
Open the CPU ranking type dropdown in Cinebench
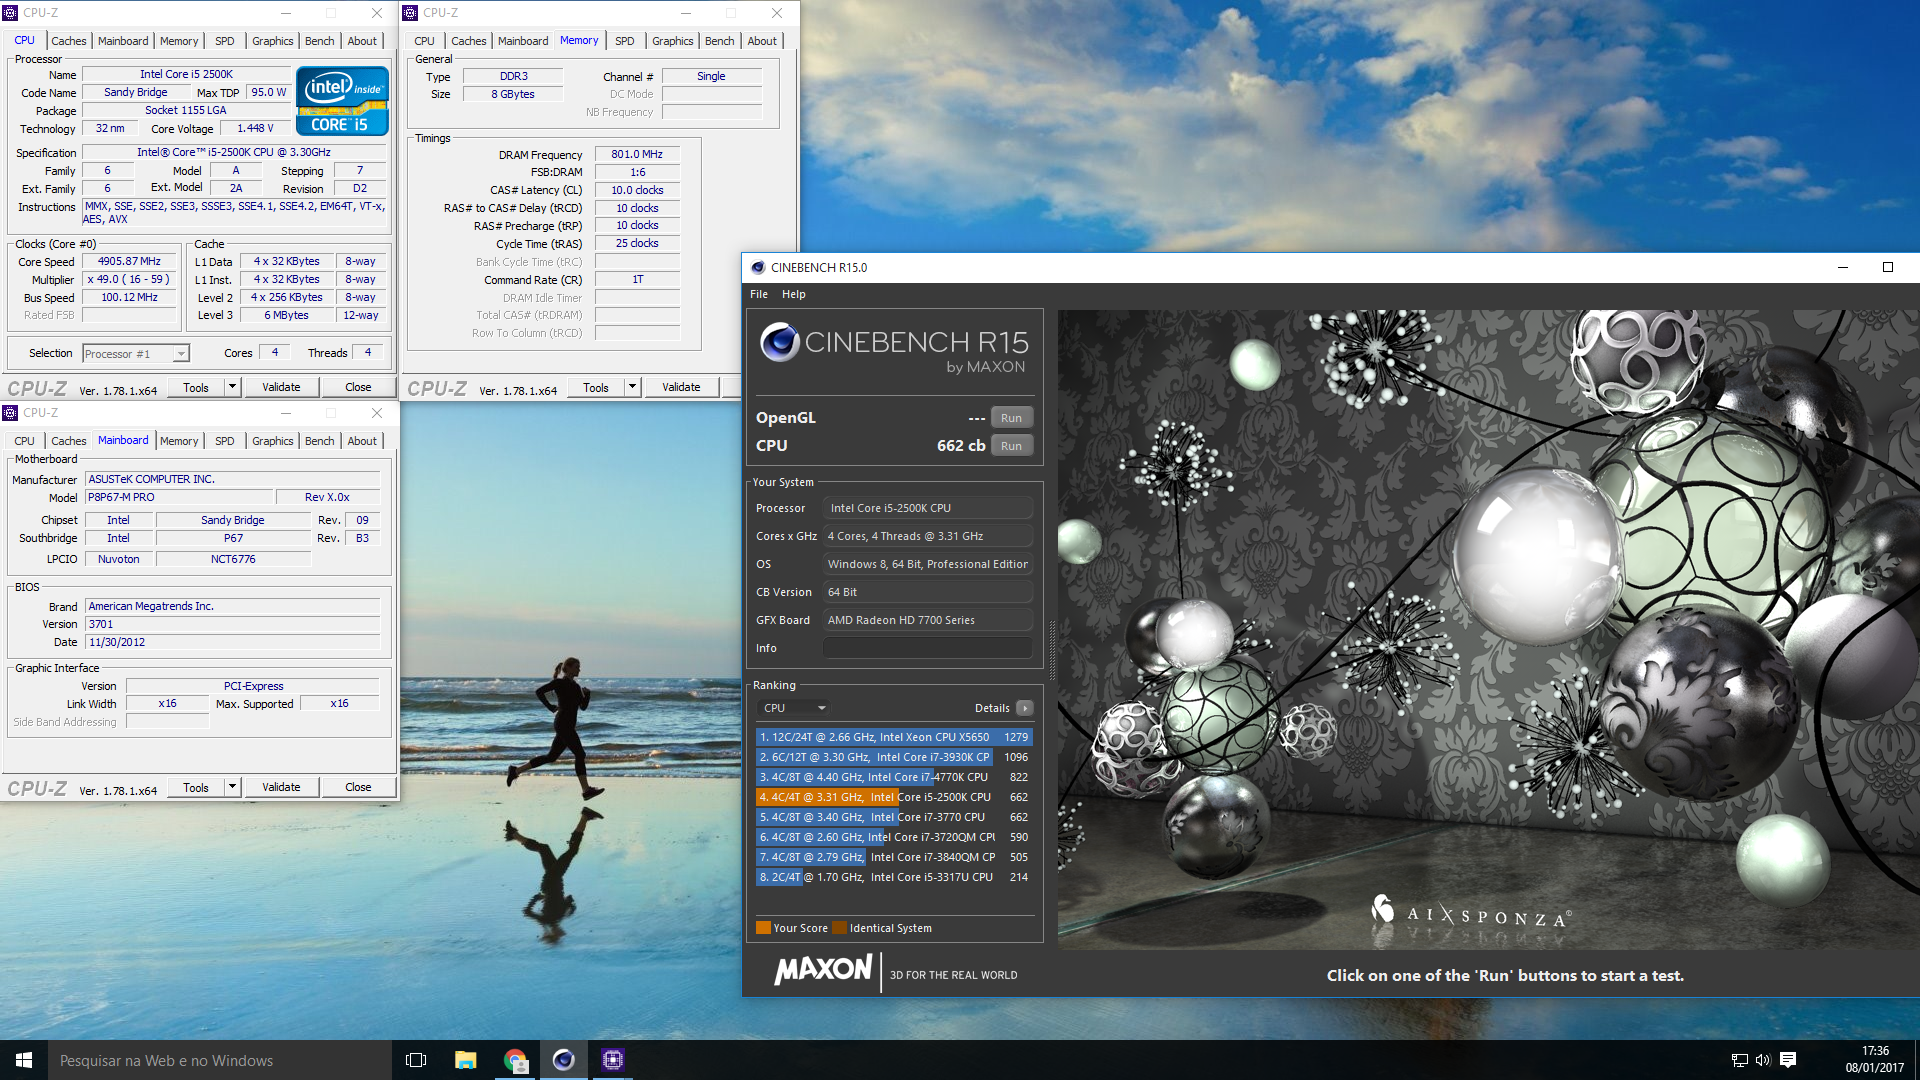click(x=794, y=708)
